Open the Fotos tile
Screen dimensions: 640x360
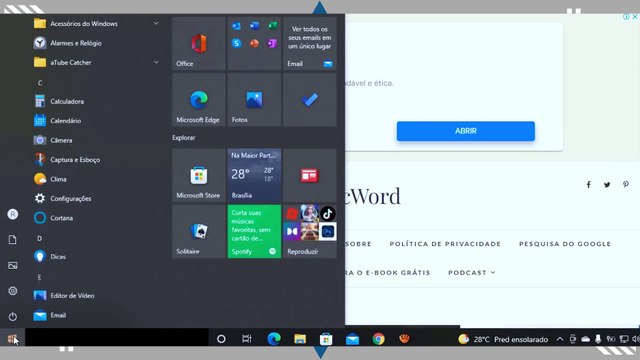click(254, 100)
